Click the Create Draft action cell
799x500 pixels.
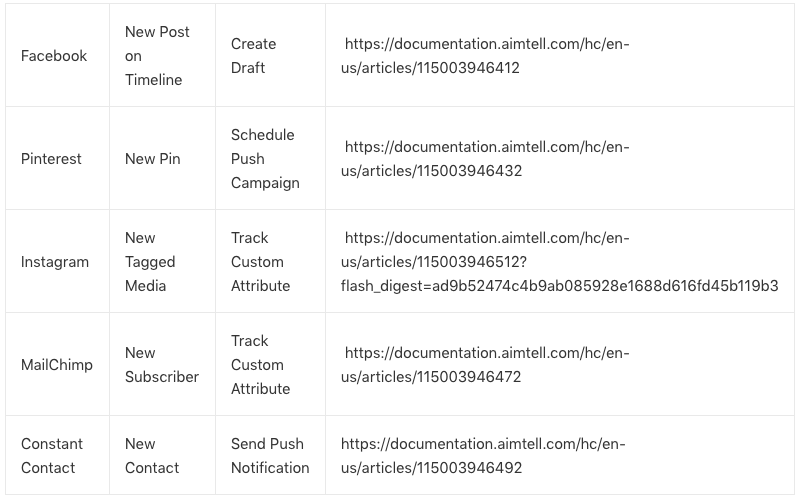[254, 56]
